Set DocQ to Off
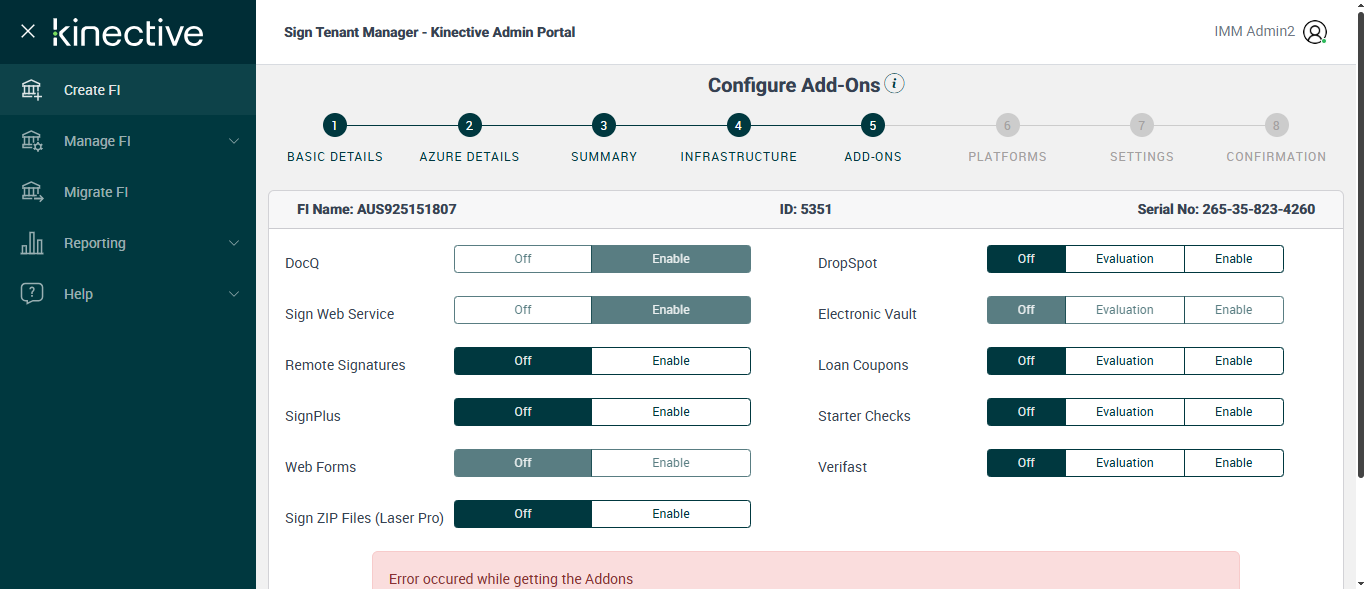Screen dimensions: 1366x589 point(523,259)
